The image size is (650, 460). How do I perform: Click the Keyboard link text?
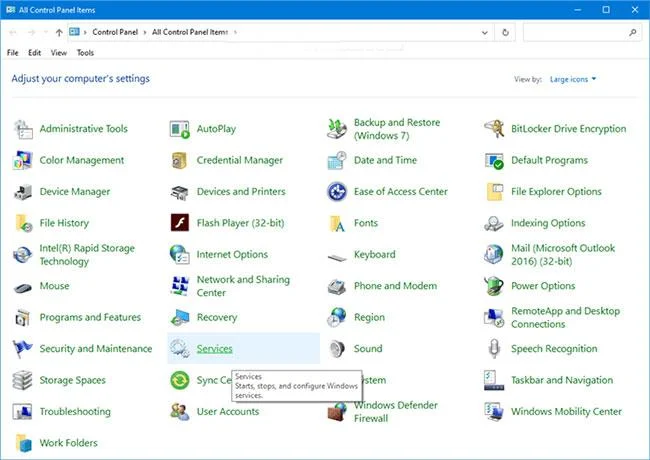(x=374, y=254)
